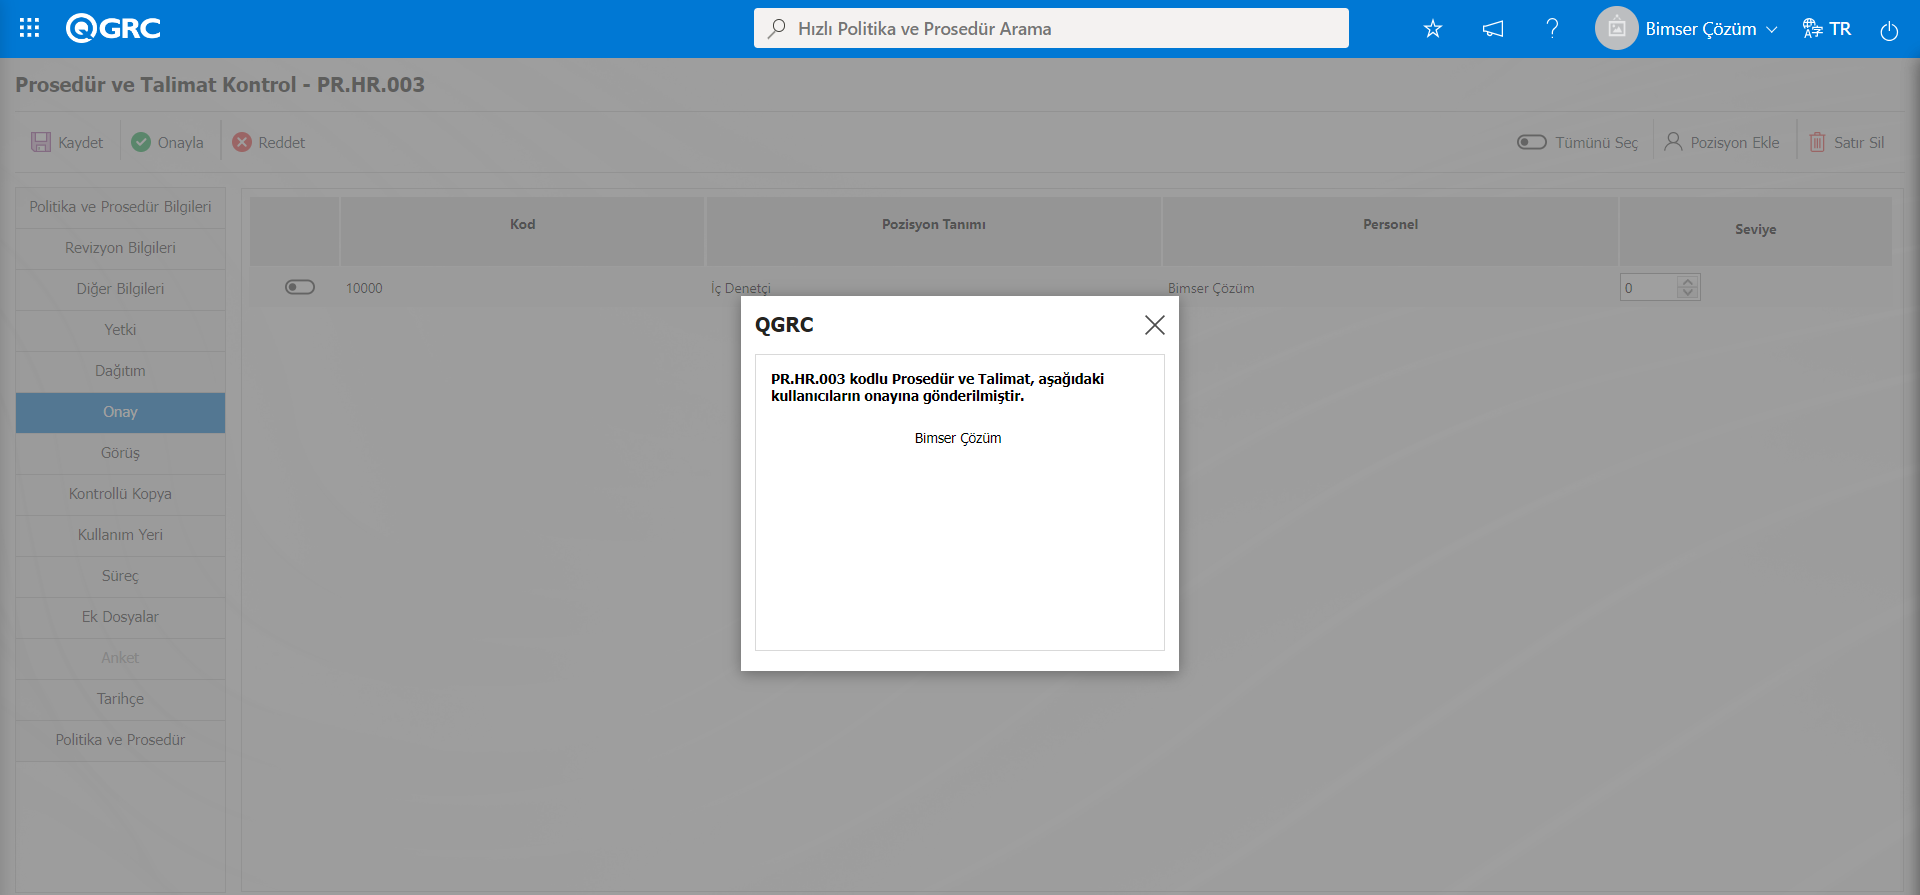Select the Onay tab

pyautogui.click(x=120, y=412)
